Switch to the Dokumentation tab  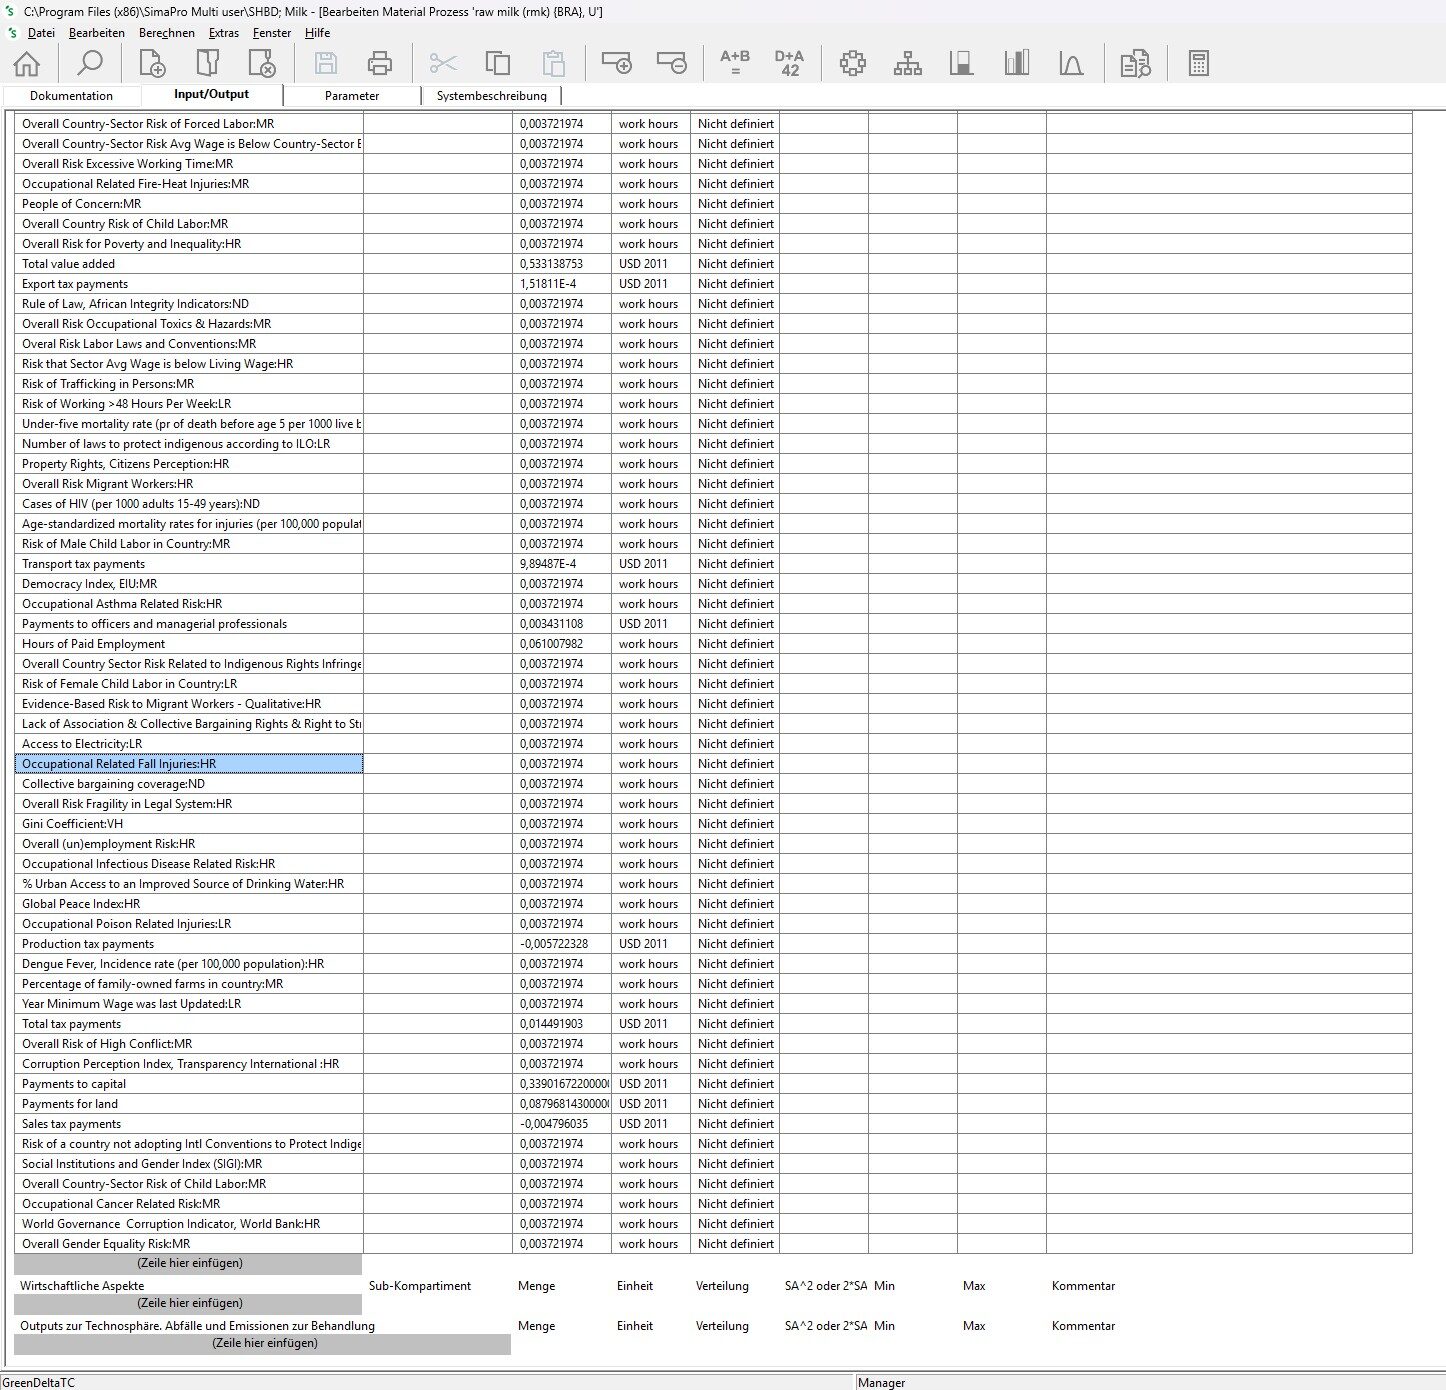[x=71, y=96]
